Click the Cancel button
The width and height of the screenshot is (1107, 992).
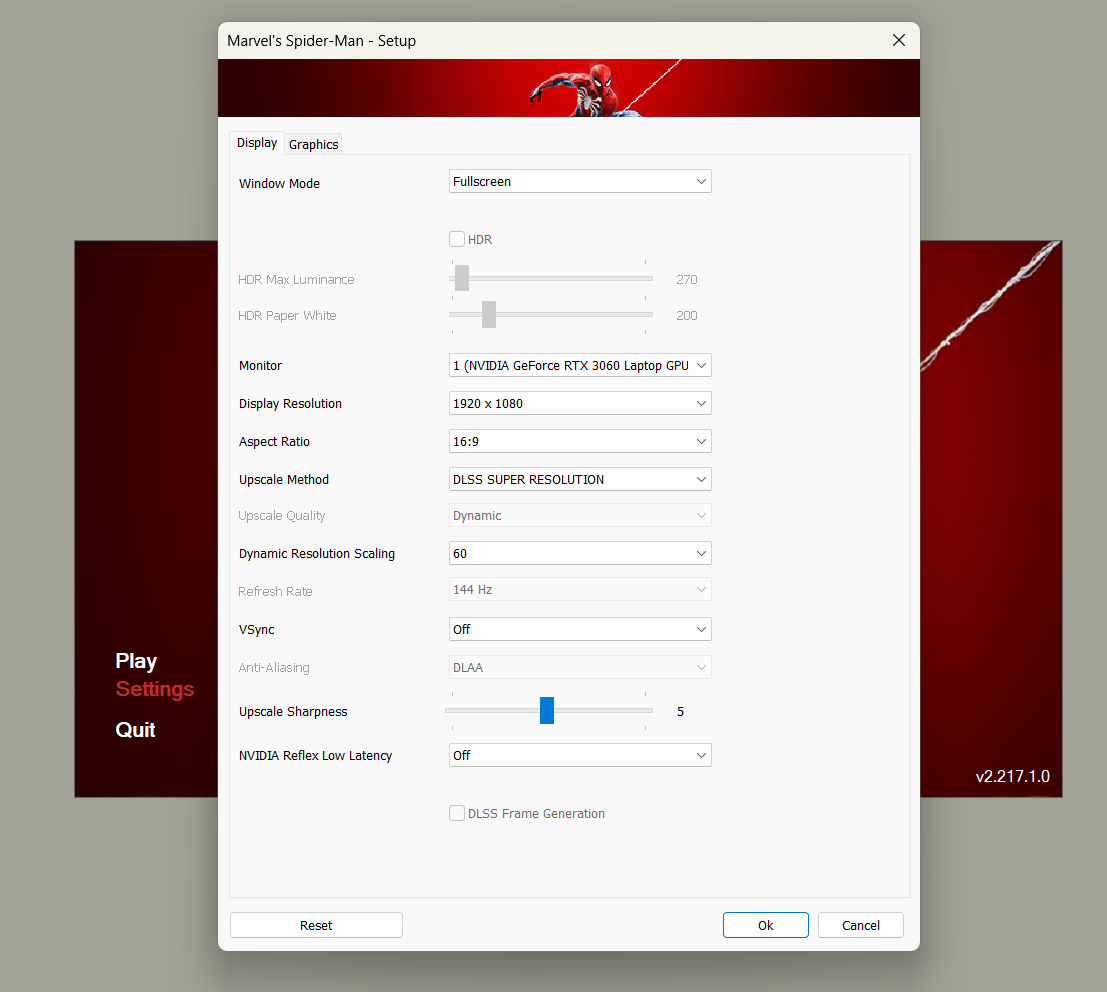coord(861,925)
